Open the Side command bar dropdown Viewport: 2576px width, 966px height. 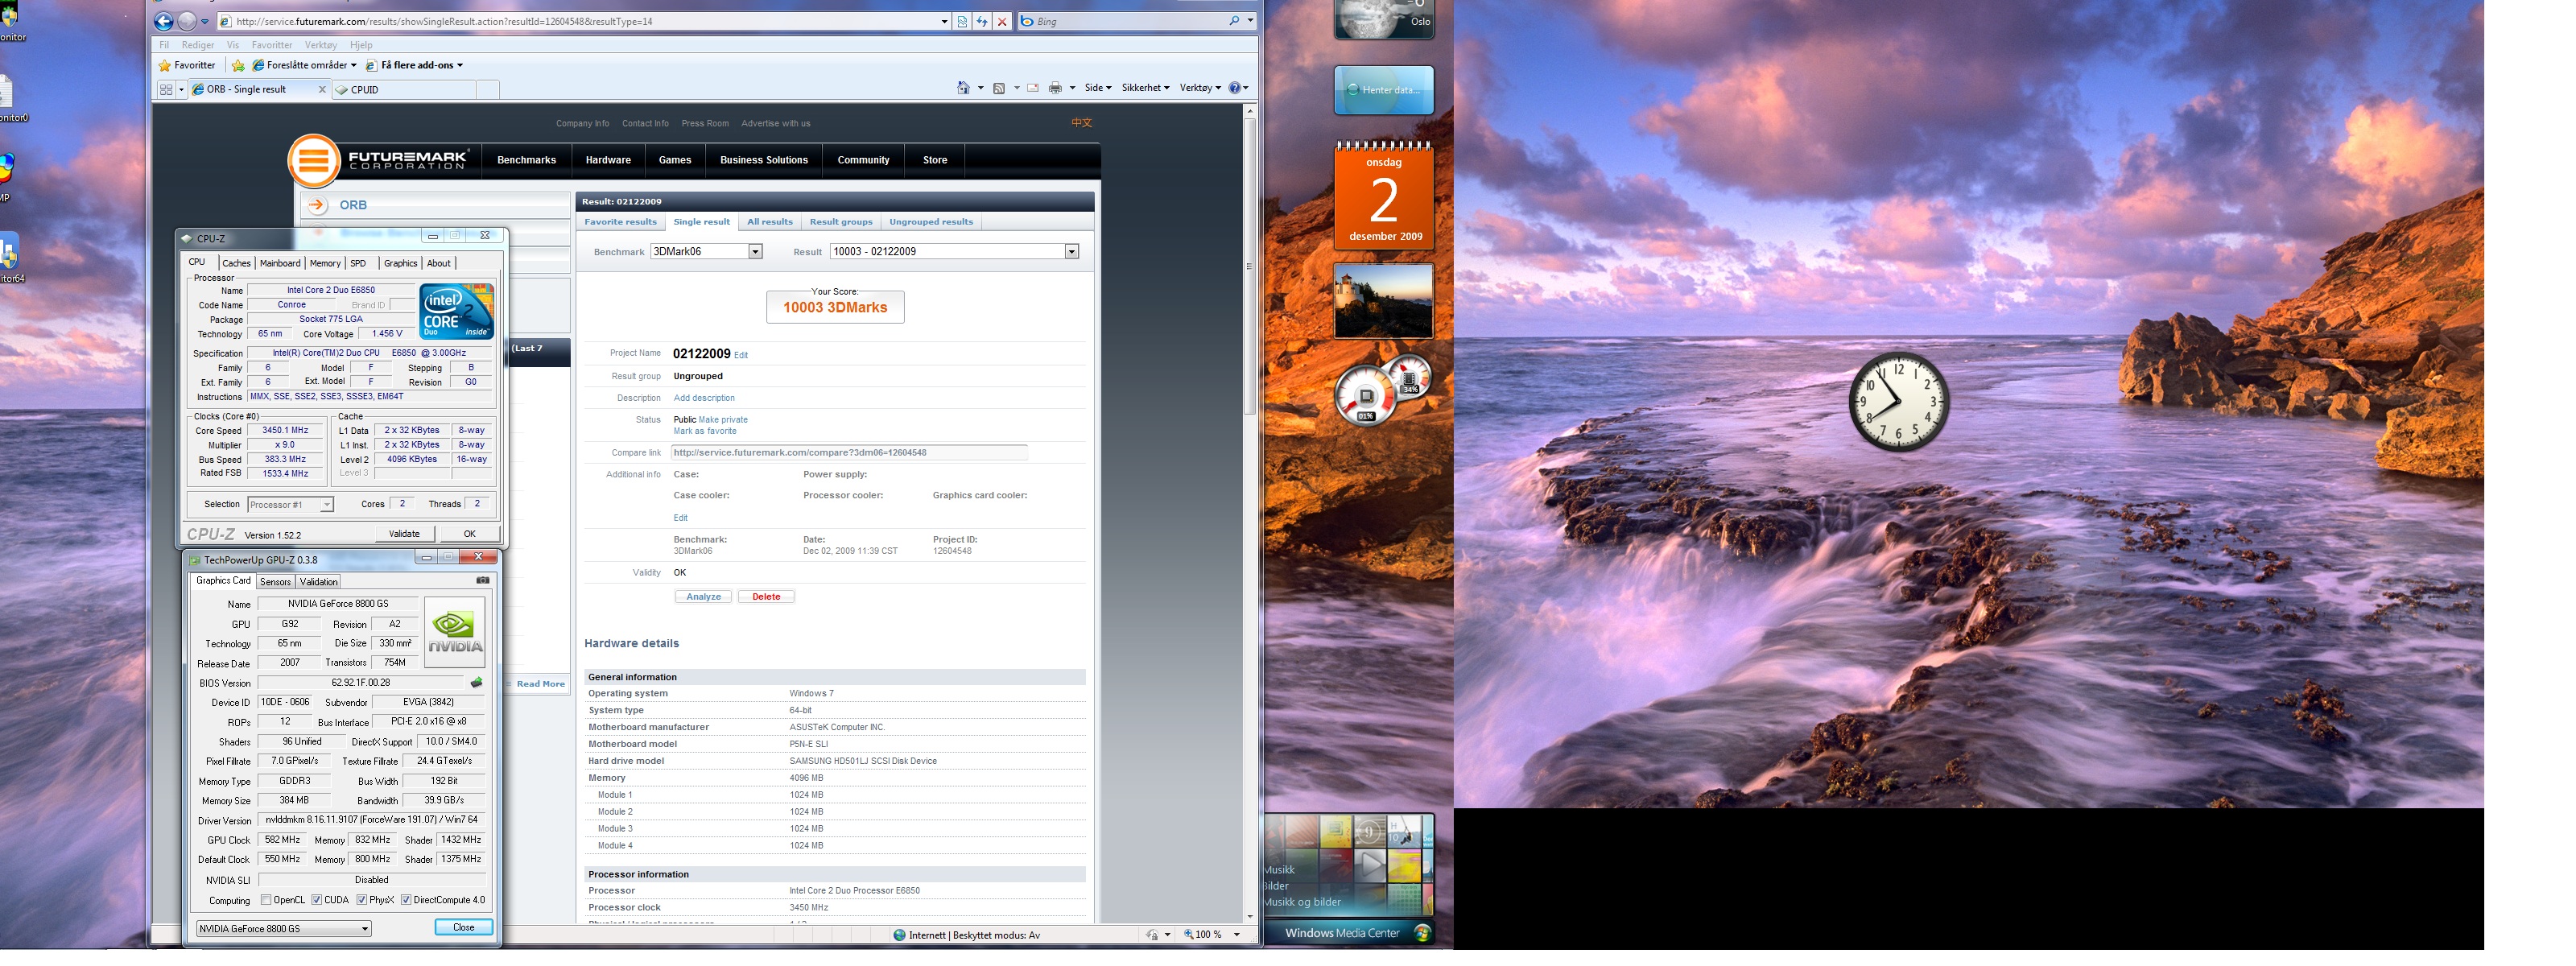[1098, 88]
